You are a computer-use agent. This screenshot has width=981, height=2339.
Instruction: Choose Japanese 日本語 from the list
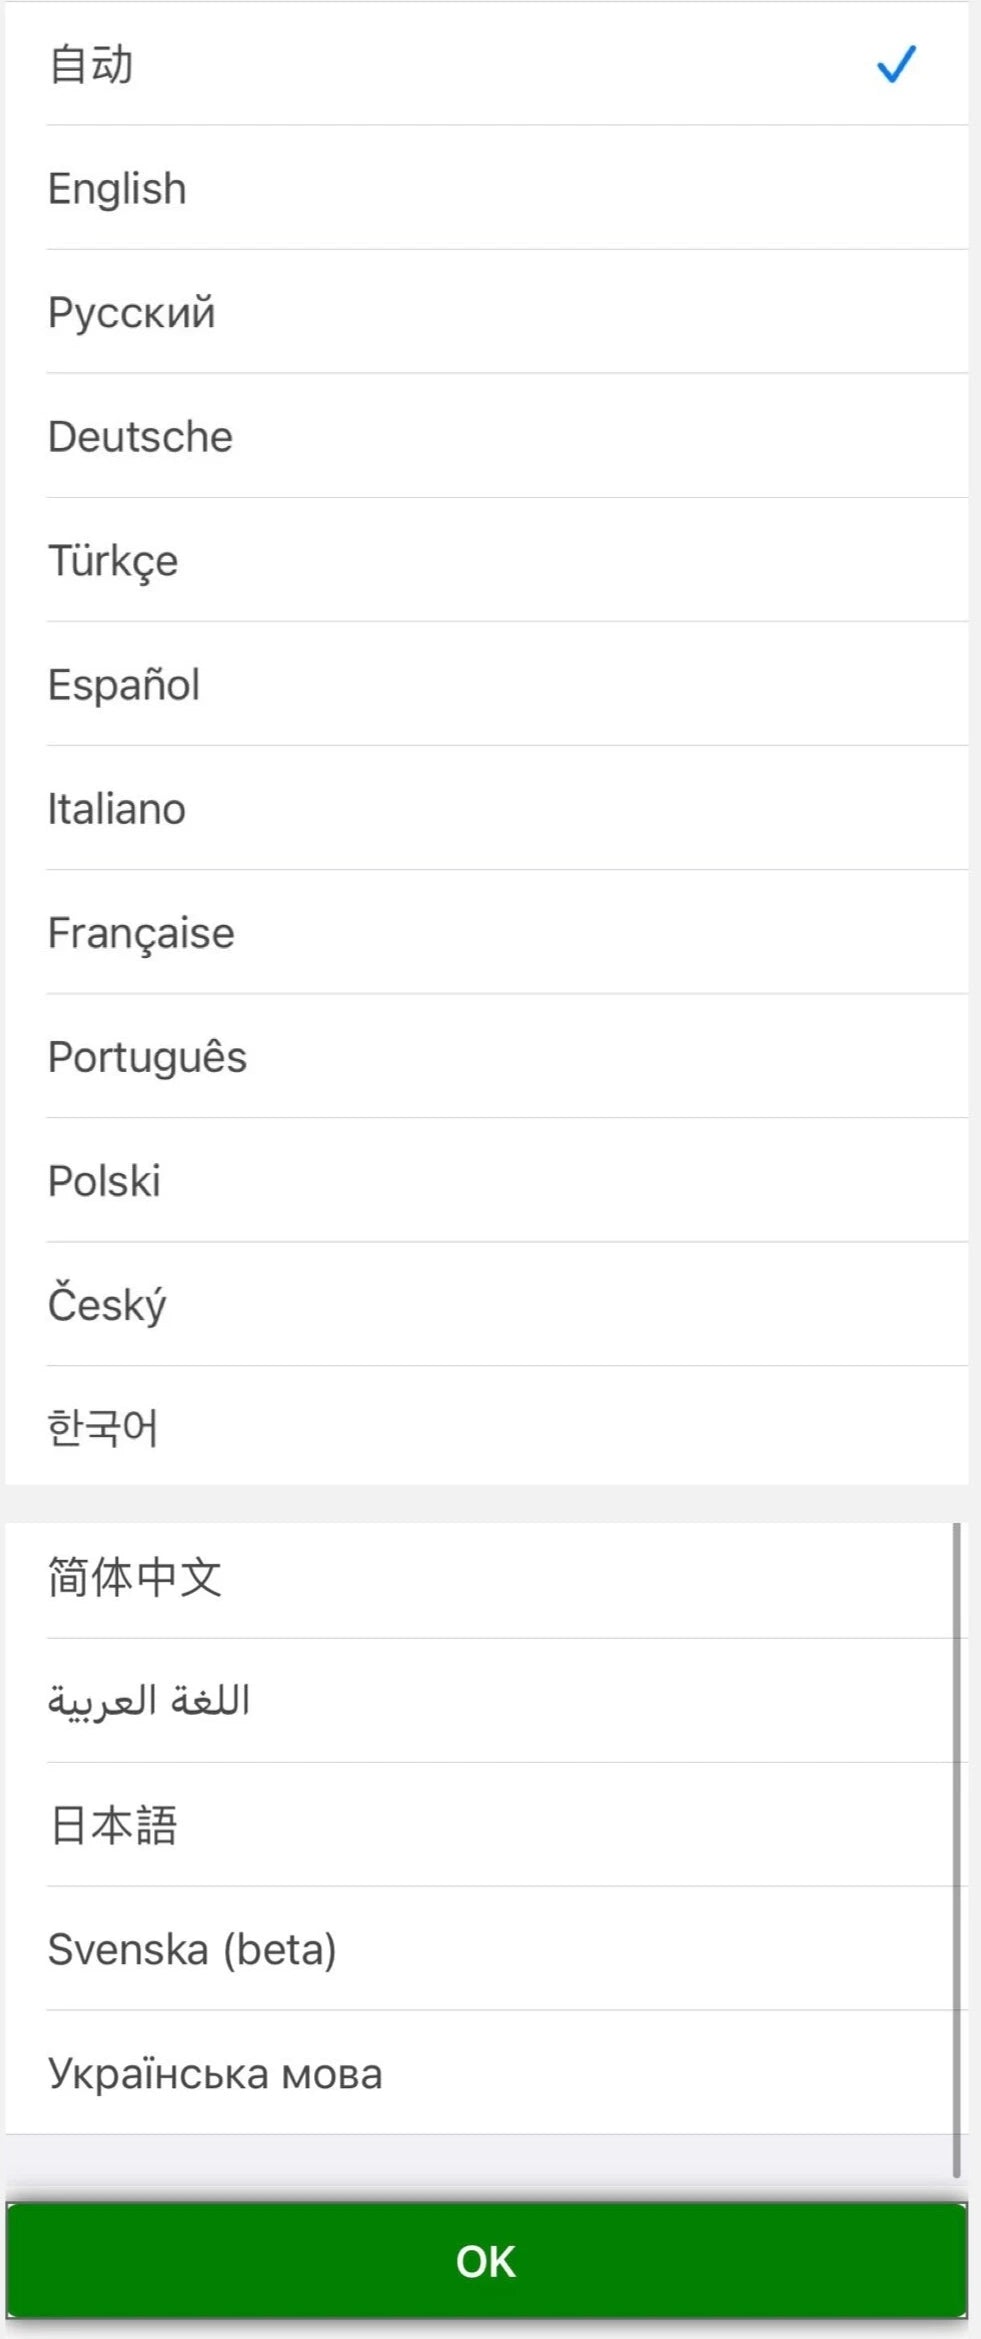[113, 1825]
